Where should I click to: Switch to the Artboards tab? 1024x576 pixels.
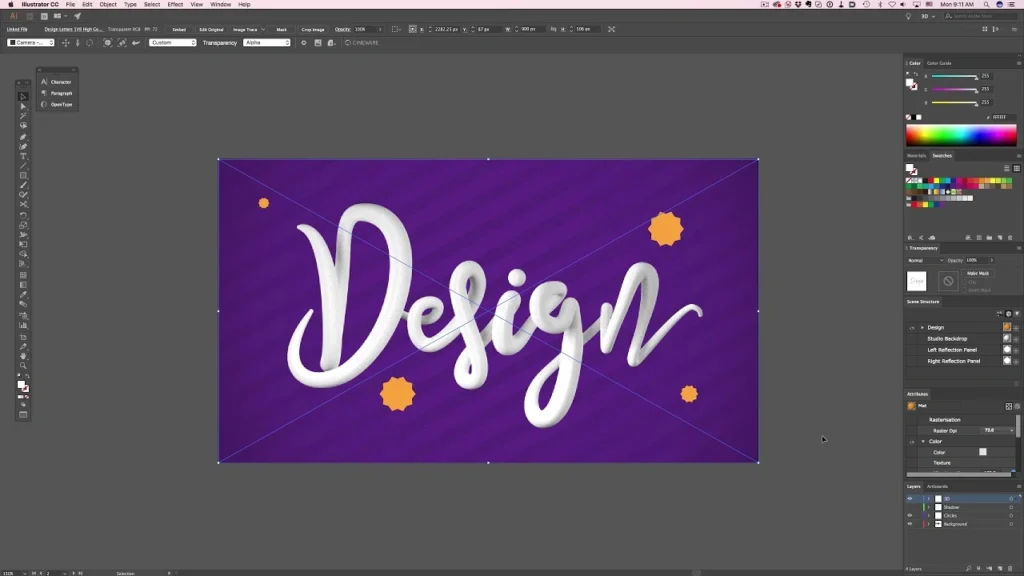[x=937, y=486]
